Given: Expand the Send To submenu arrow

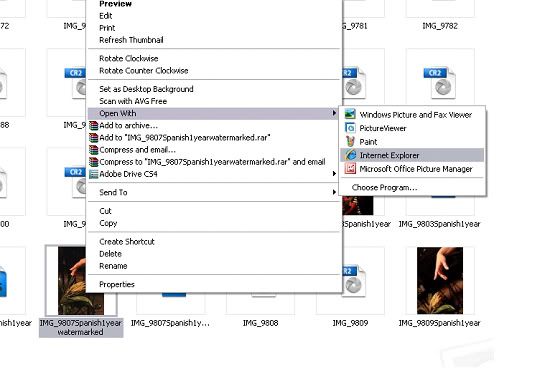Looking at the screenshot, I should coord(334,192).
